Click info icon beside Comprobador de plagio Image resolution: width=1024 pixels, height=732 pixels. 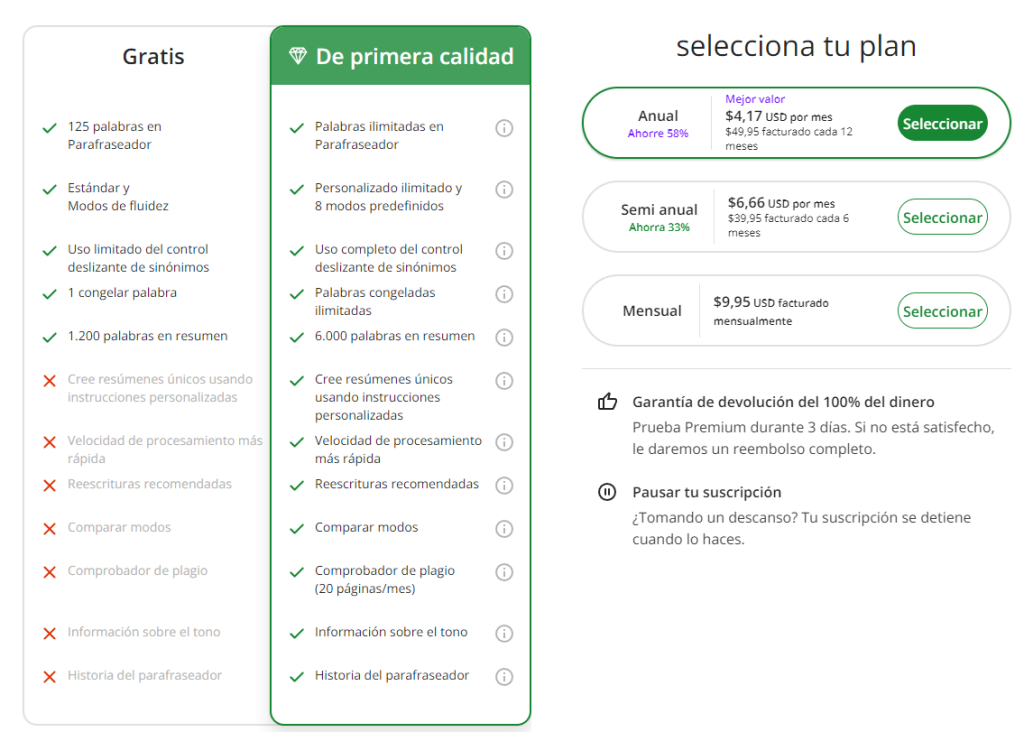[x=504, y=572]
